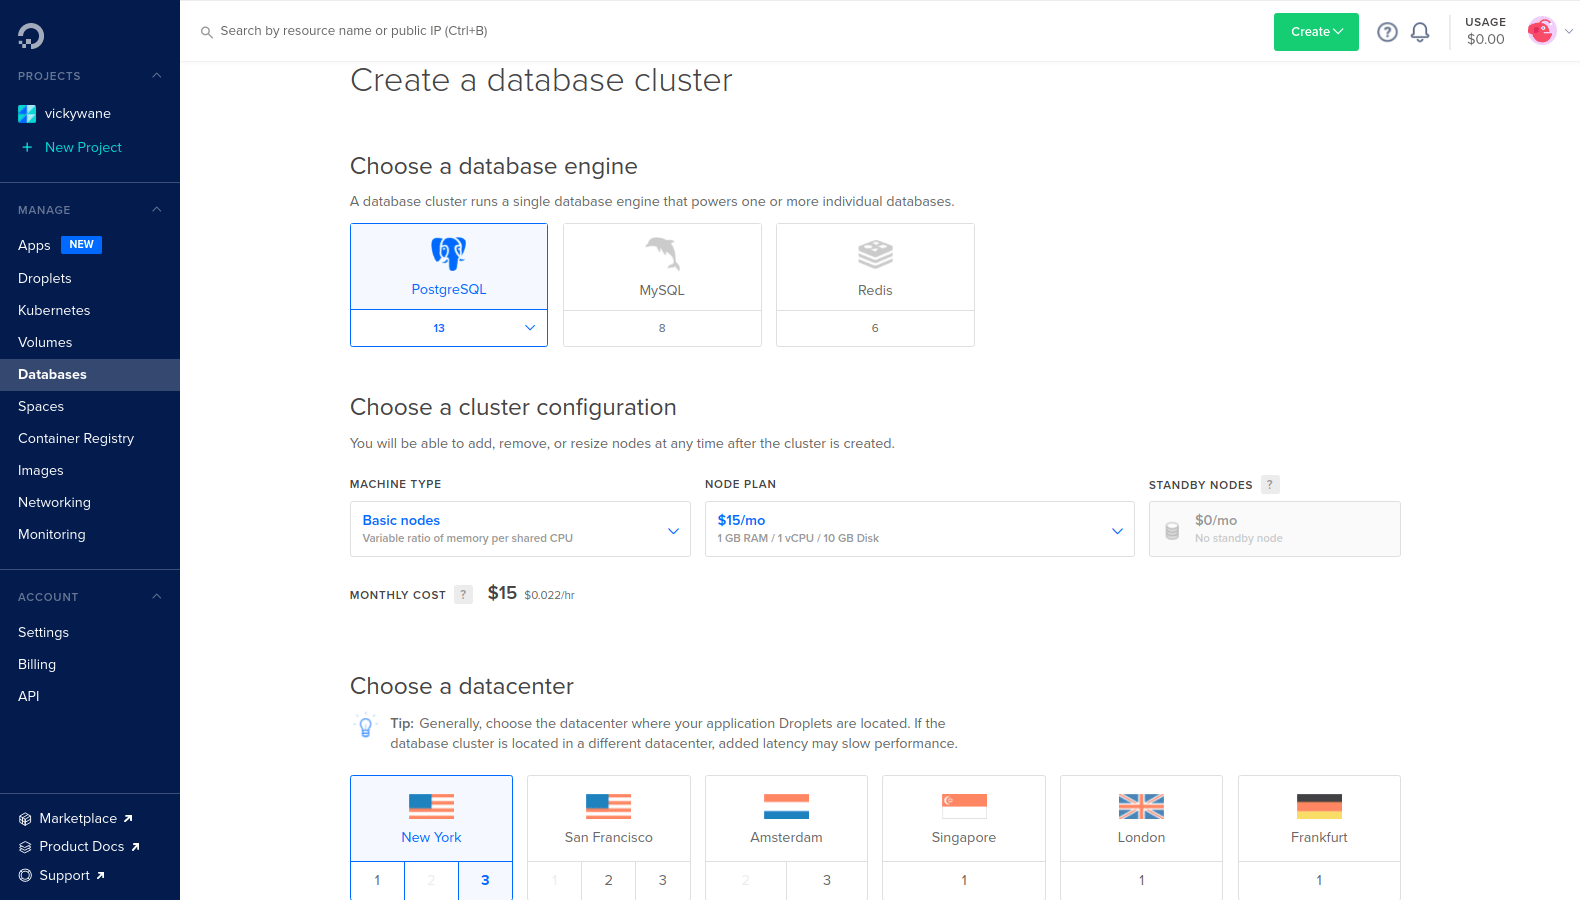Select San Francisco datacenter 2
This screenshot has height=900, width=1580.
(608, 881)
